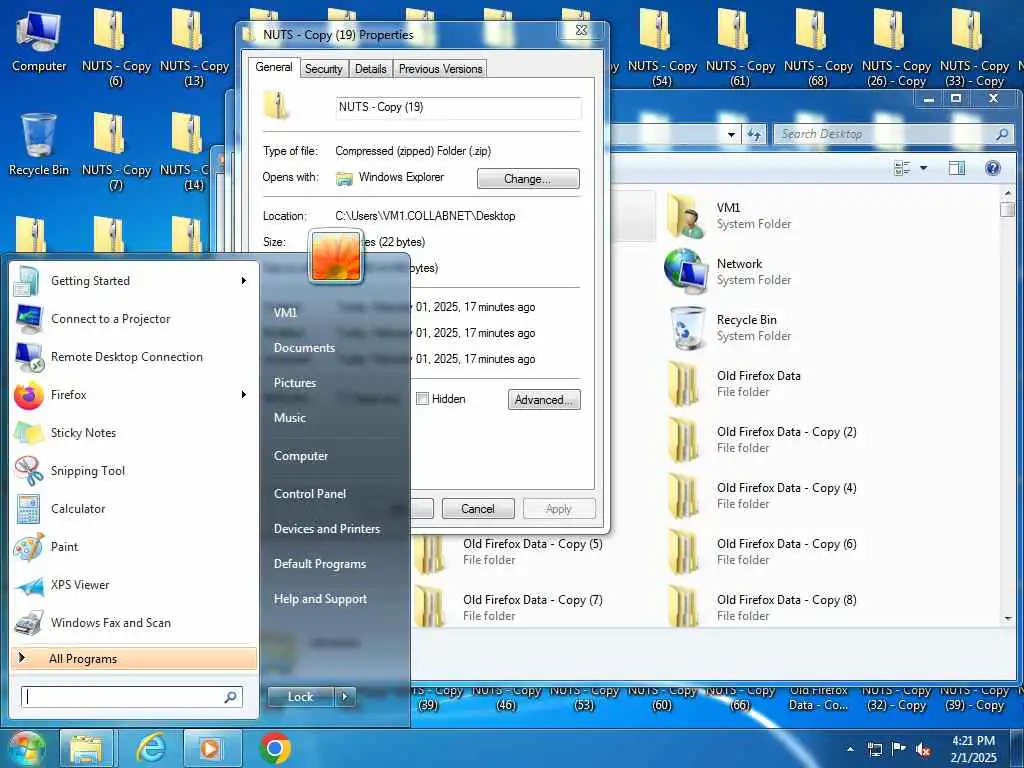The width and height of the screenshot is (1024, 768).
Task: Select NUTS - Copy (6) desktop icon
Action: (116, 47)
